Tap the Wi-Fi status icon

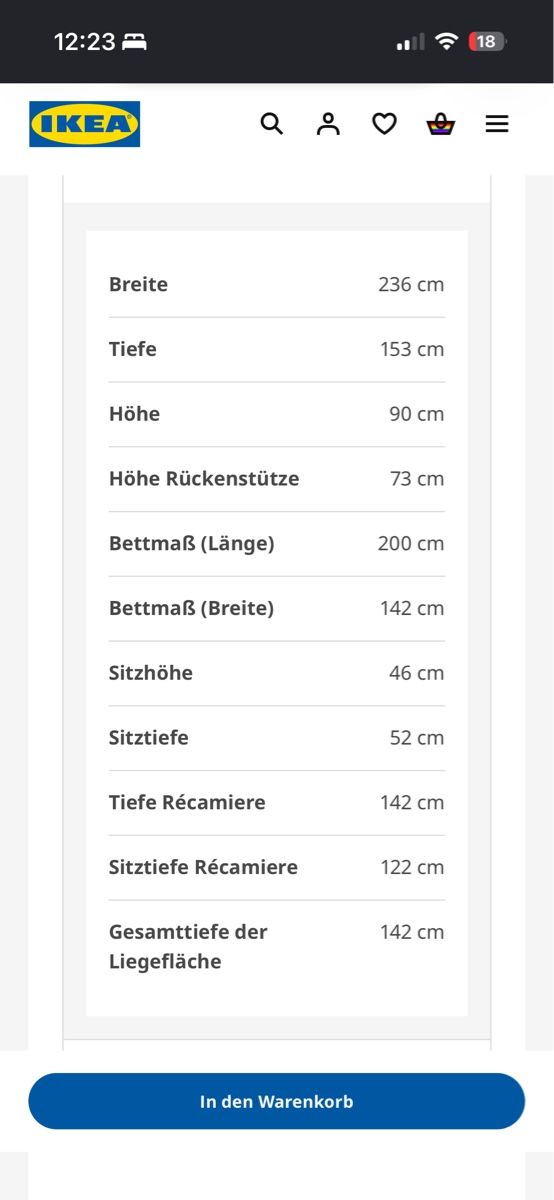coord(447,42)
